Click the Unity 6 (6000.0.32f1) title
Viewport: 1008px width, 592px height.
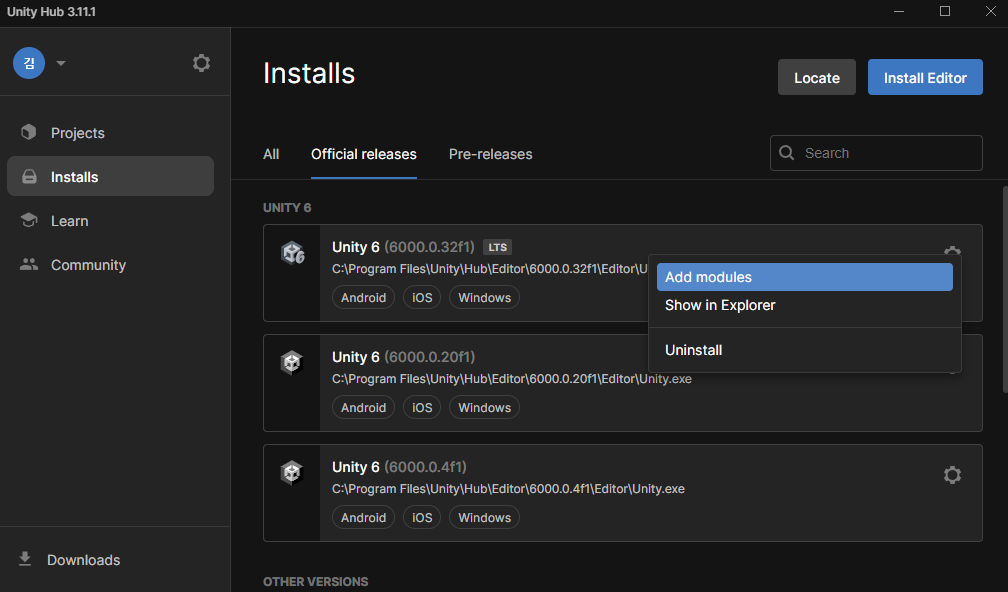click(x=403, y=247)
